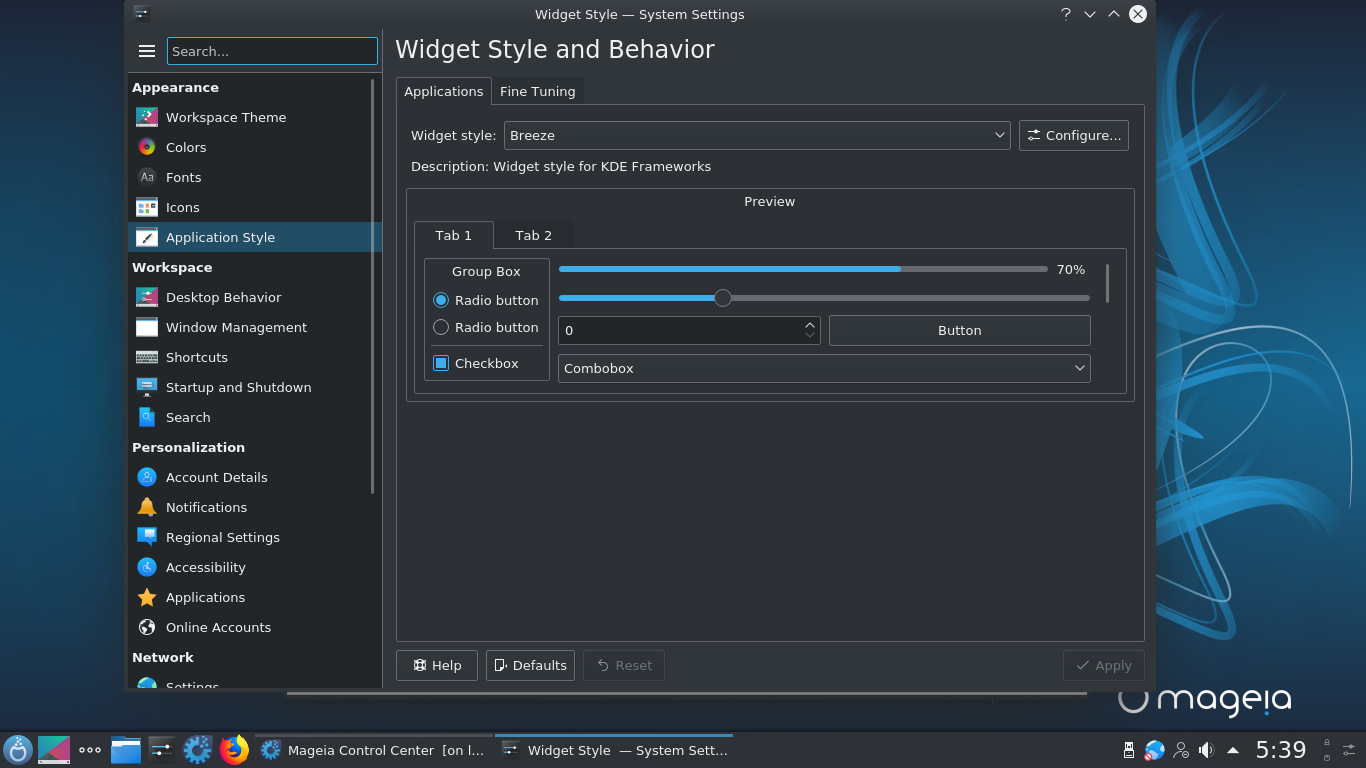Select the first Radio button in preview
This screenshot has width=1366, height=768.
pyautogui.click(x=441, y=300)
